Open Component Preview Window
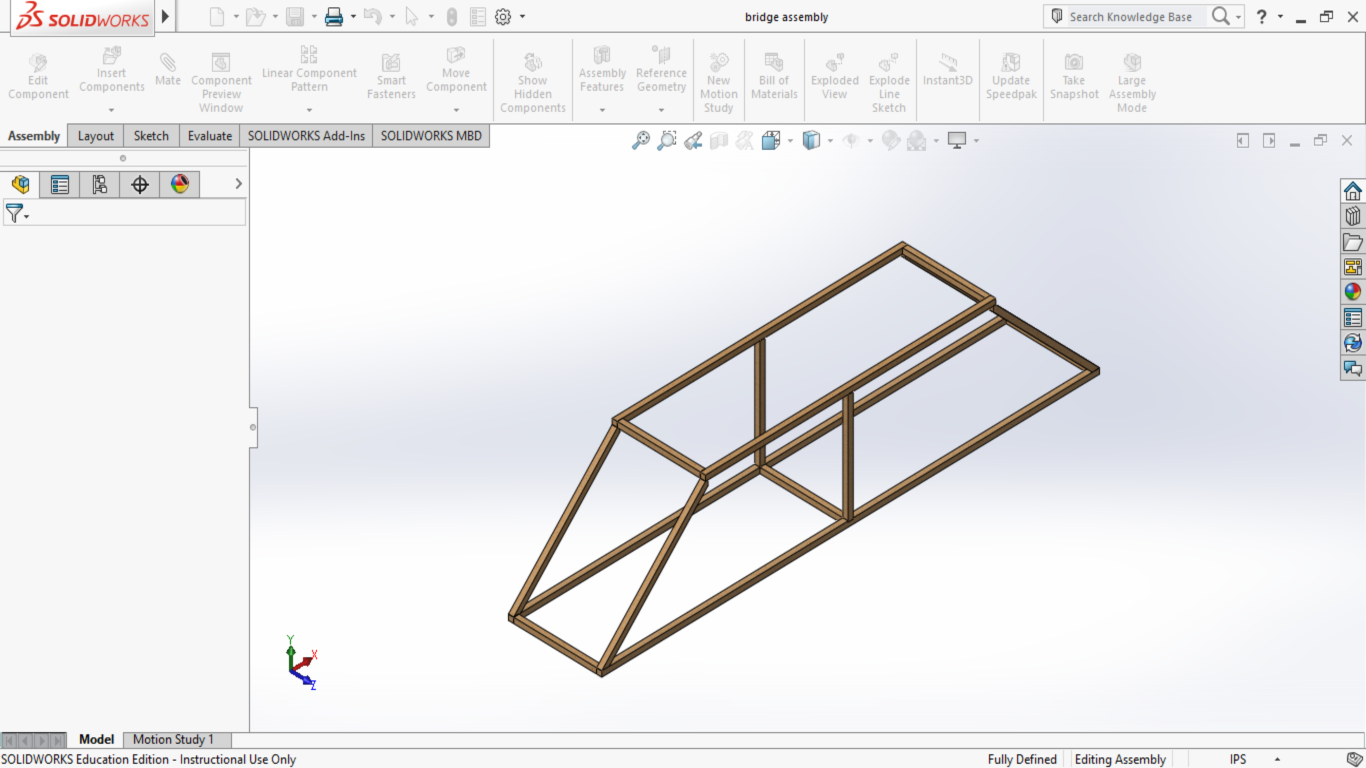Viewport: 1366px width, 768px height. click(221, 83)
